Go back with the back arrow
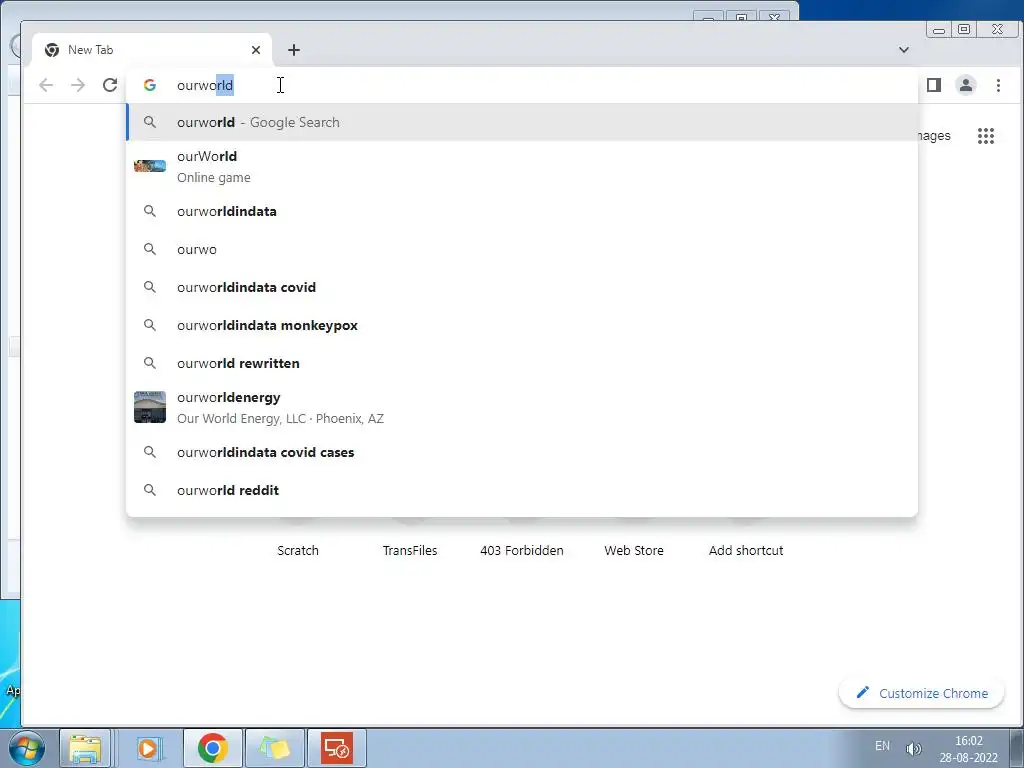The width and height of the screenshot is (1024, 768). pyautogui.click(x=46, y=85)
